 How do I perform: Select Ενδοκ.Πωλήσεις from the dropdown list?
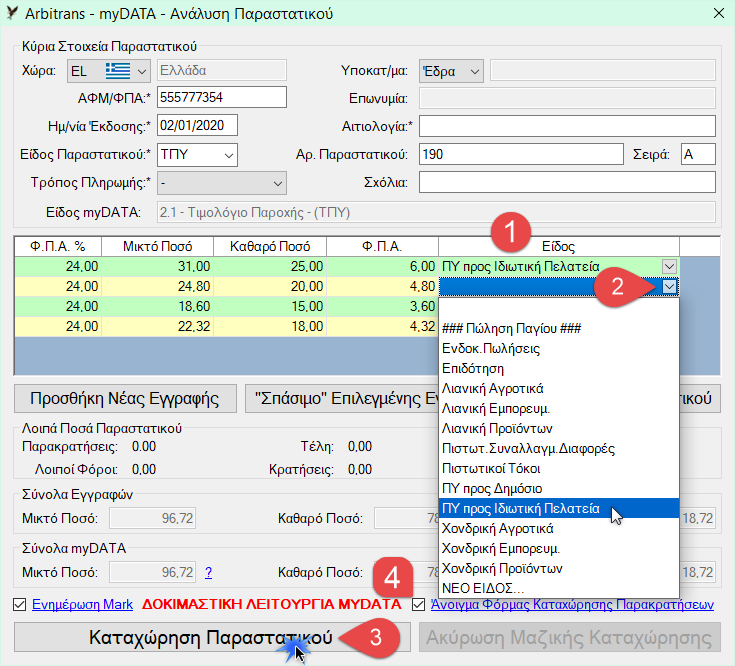coord(559,348)
